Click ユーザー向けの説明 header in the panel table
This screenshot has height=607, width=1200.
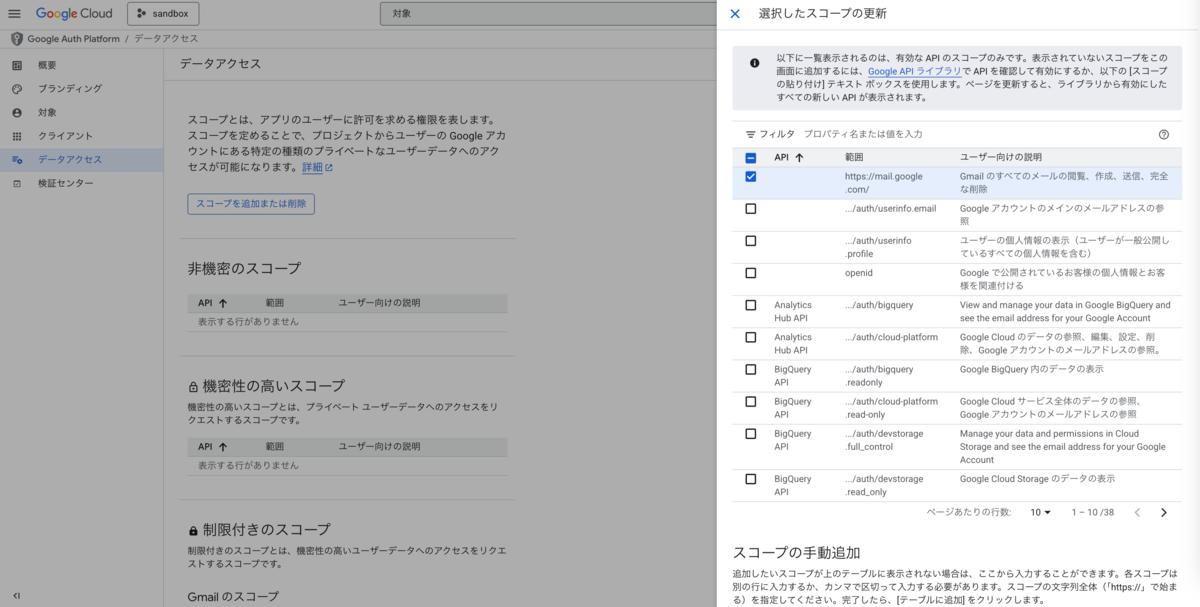[x=1001, y=157]
